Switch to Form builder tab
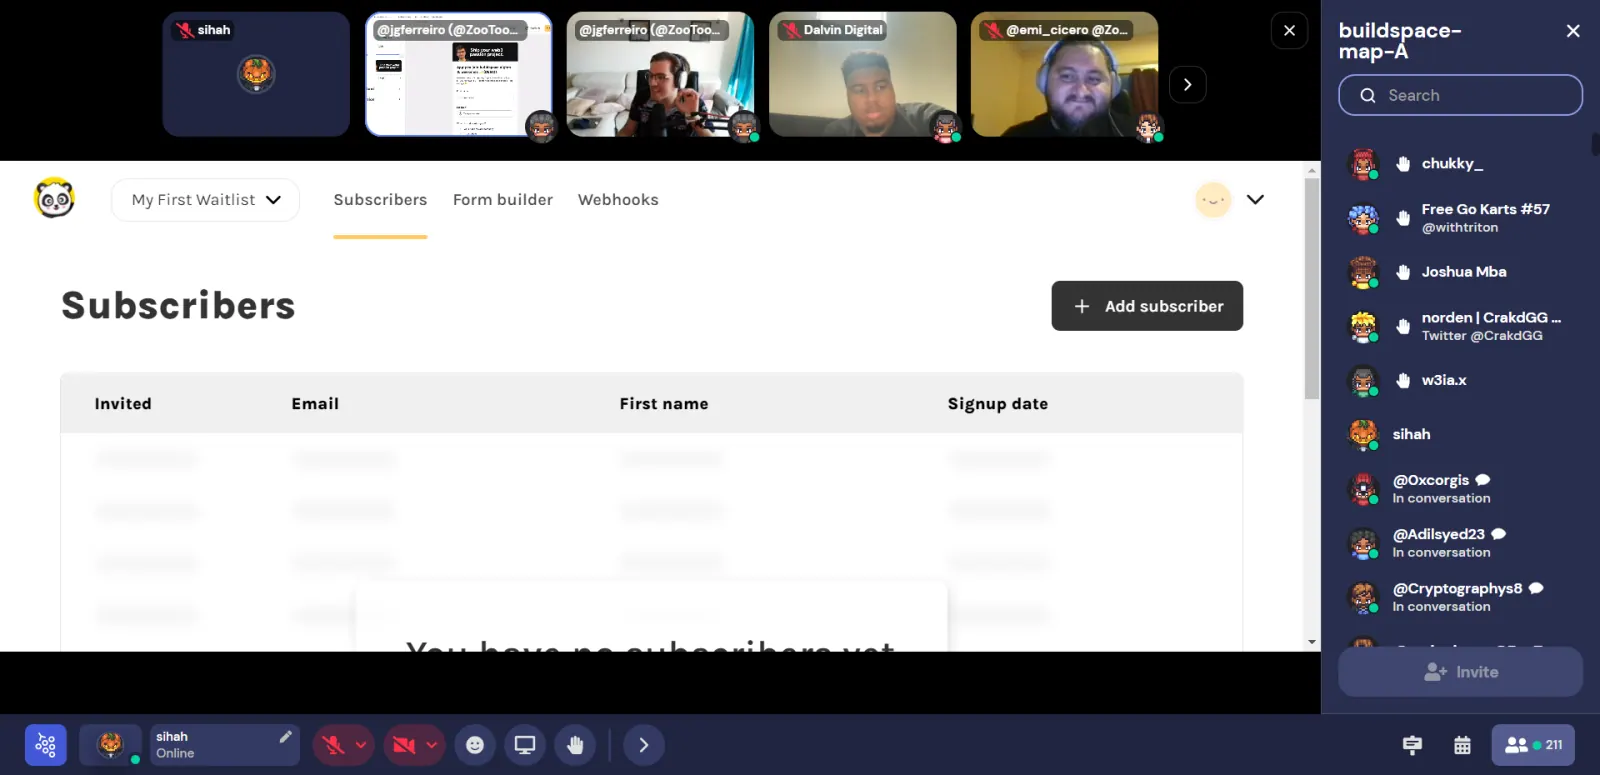 click(503, 200)
